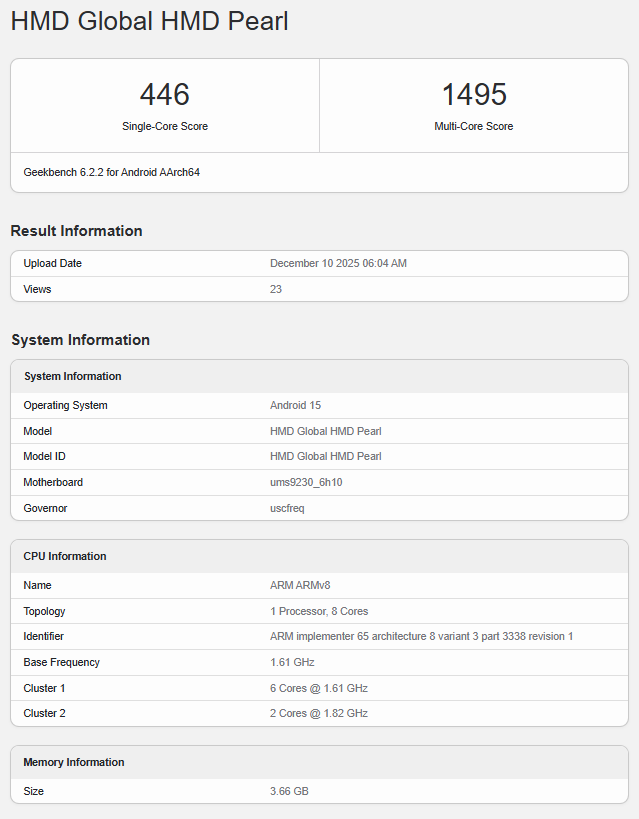Click the multi-core score 1495
The height and width of the screenshot is (819, 639).
(x=474, y=94)
